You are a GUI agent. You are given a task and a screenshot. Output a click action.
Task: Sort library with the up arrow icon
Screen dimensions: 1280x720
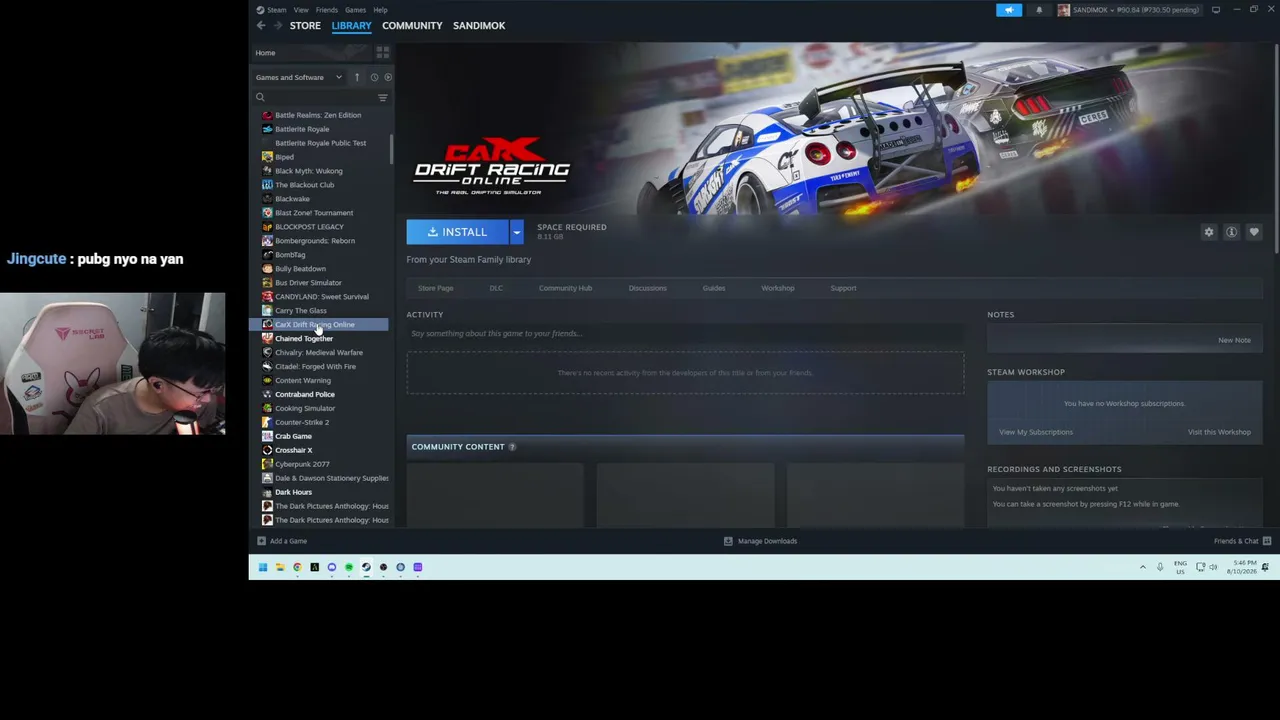(356, 77)
